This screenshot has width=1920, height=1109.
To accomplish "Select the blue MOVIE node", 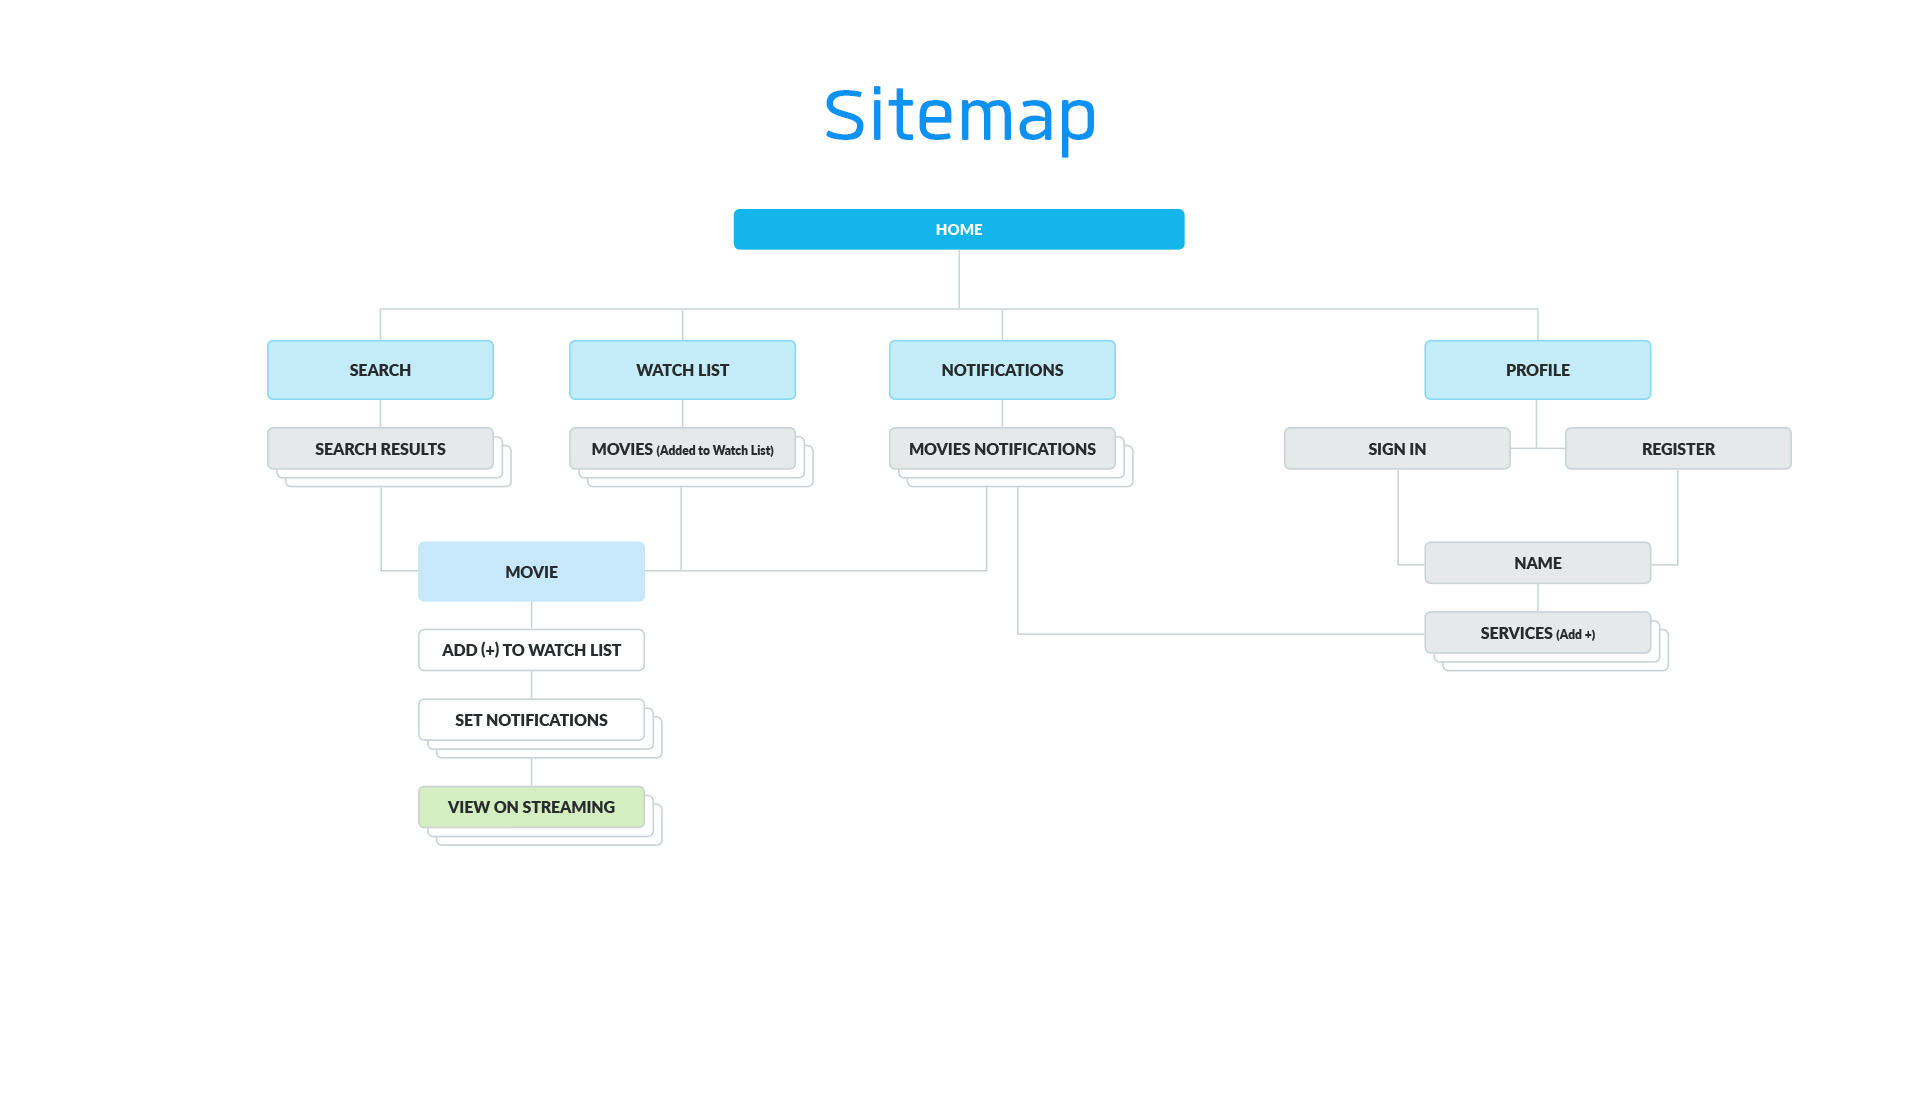I will (531, 572).
